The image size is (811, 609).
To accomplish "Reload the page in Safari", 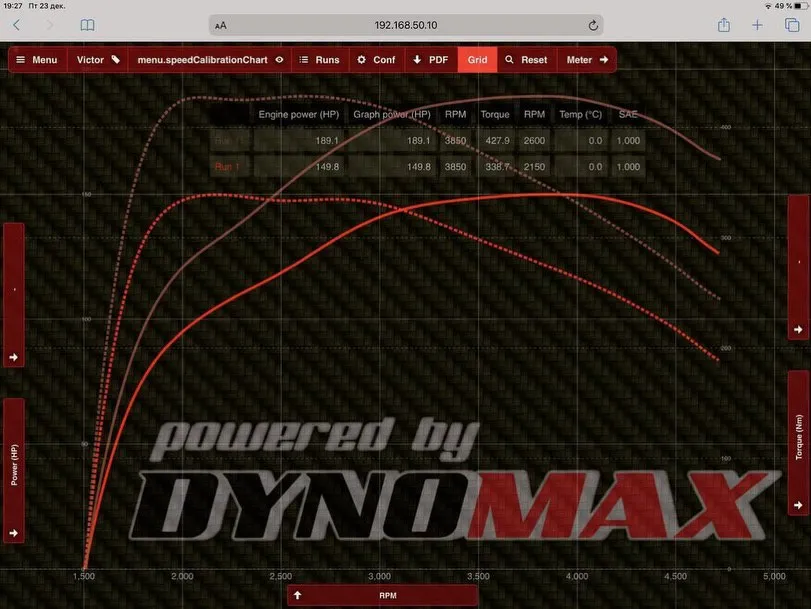I will [x=593, y=25].
